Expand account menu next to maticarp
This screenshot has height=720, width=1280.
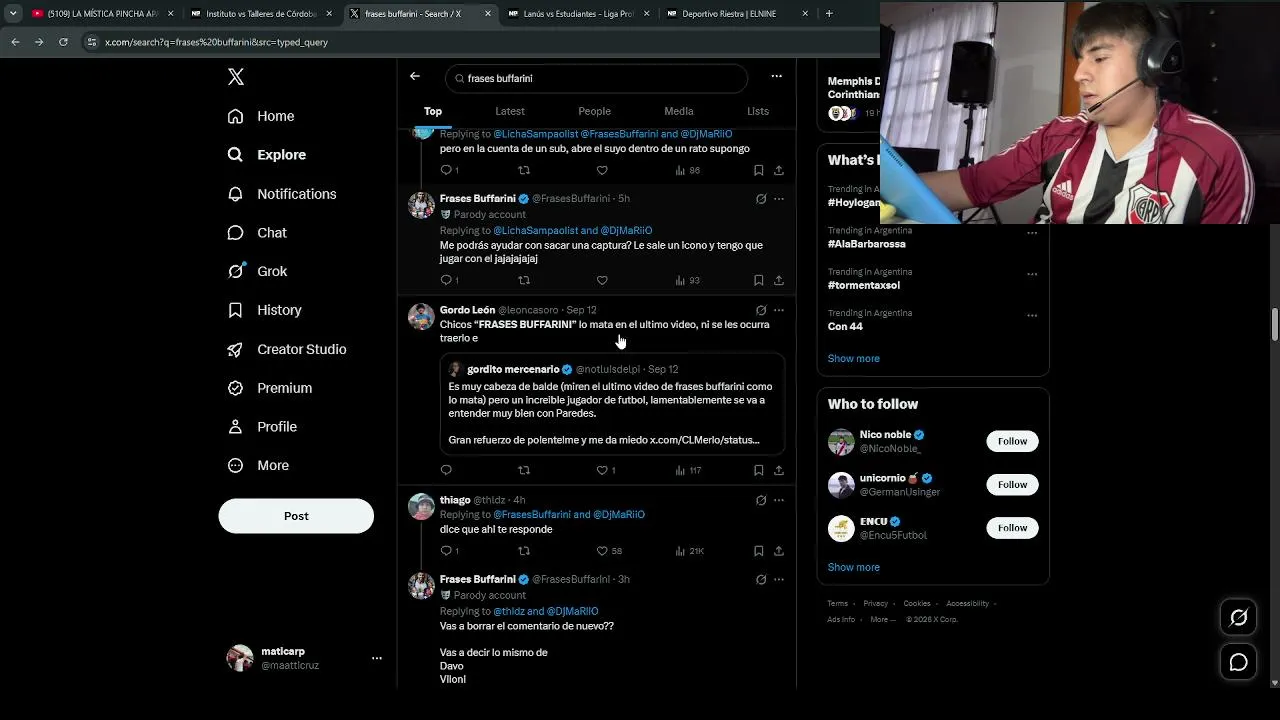pyautogui.click(x=377, y=658)
